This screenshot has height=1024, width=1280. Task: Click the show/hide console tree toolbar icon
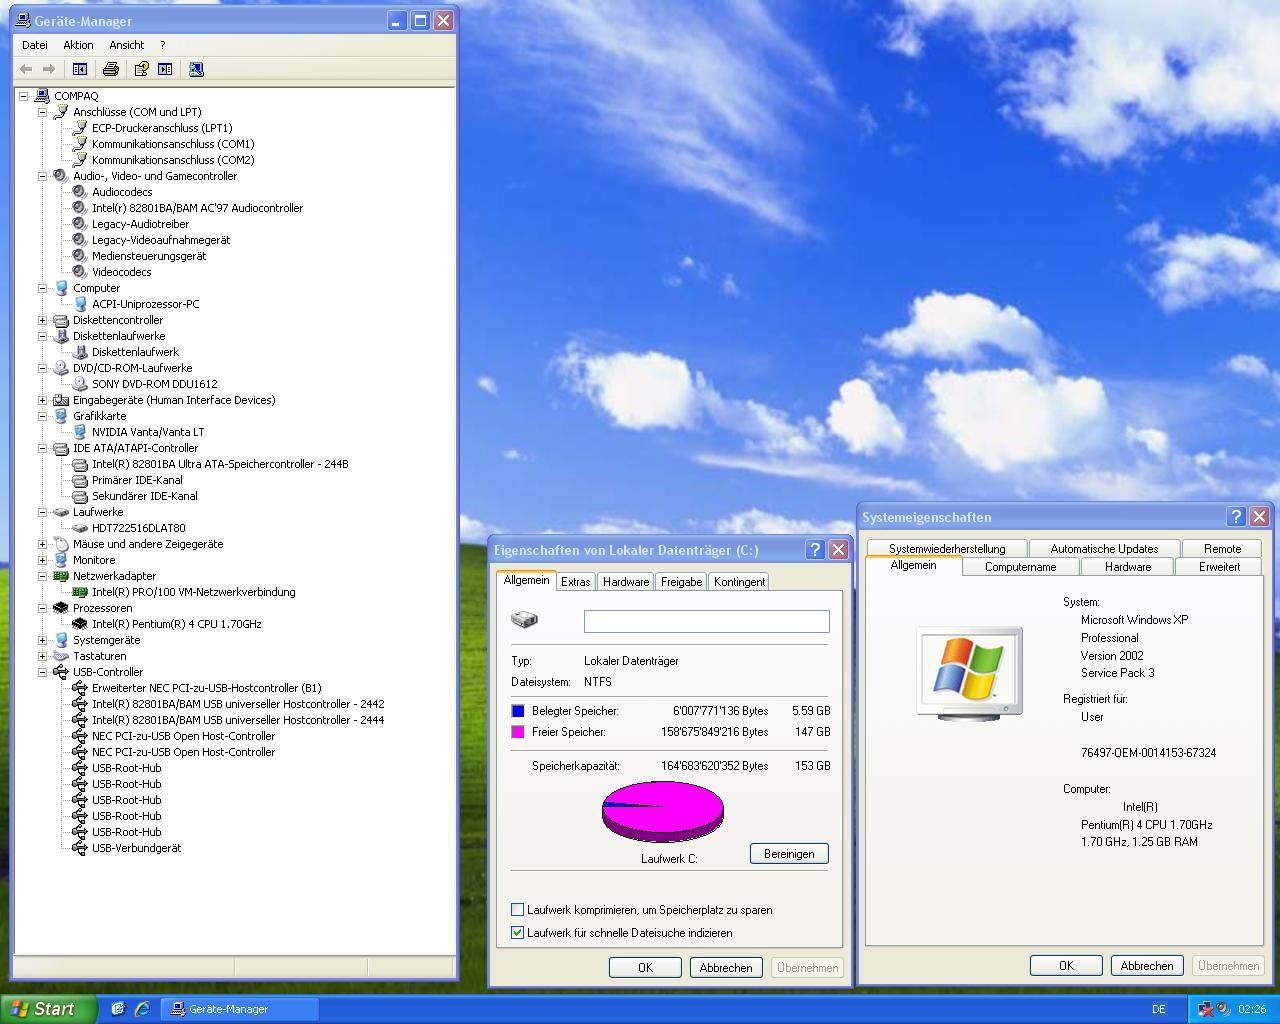coord(80,69)
